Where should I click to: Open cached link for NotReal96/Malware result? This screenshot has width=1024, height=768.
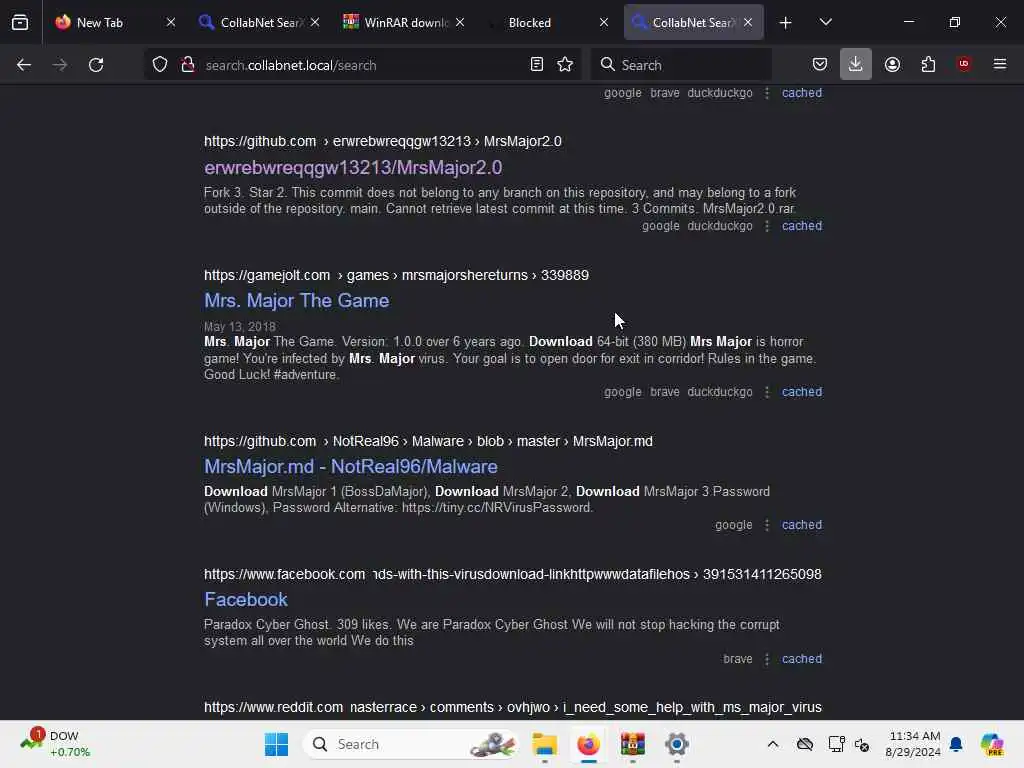pos(802,525)
